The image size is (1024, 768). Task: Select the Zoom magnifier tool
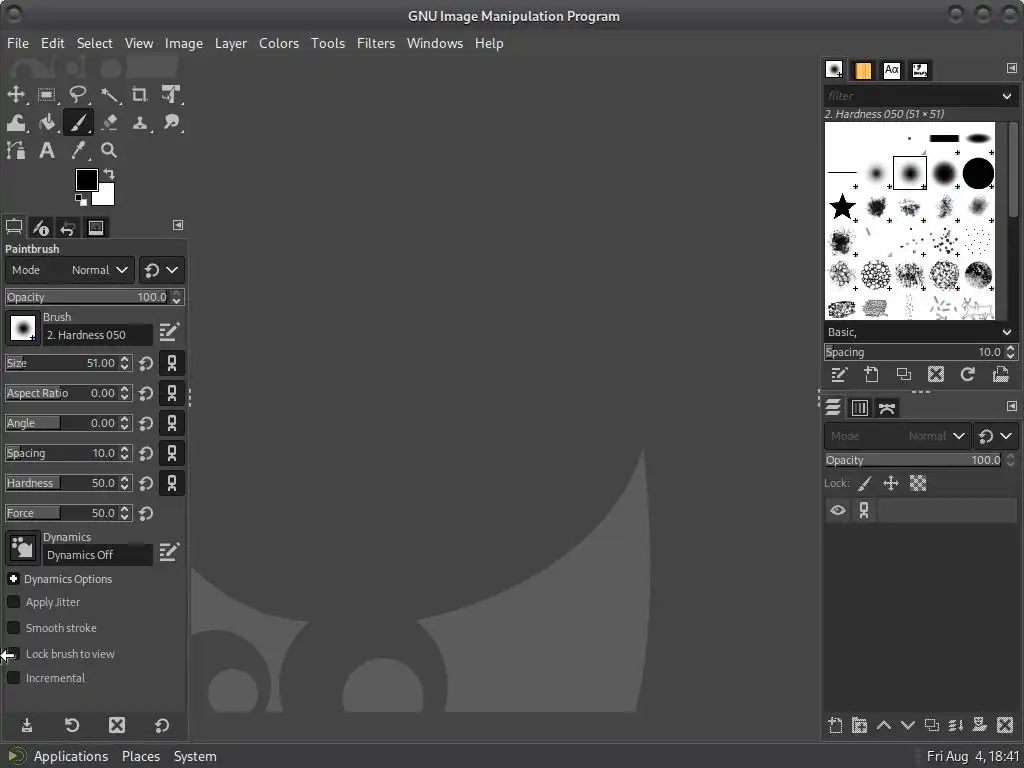coord(109,150)
